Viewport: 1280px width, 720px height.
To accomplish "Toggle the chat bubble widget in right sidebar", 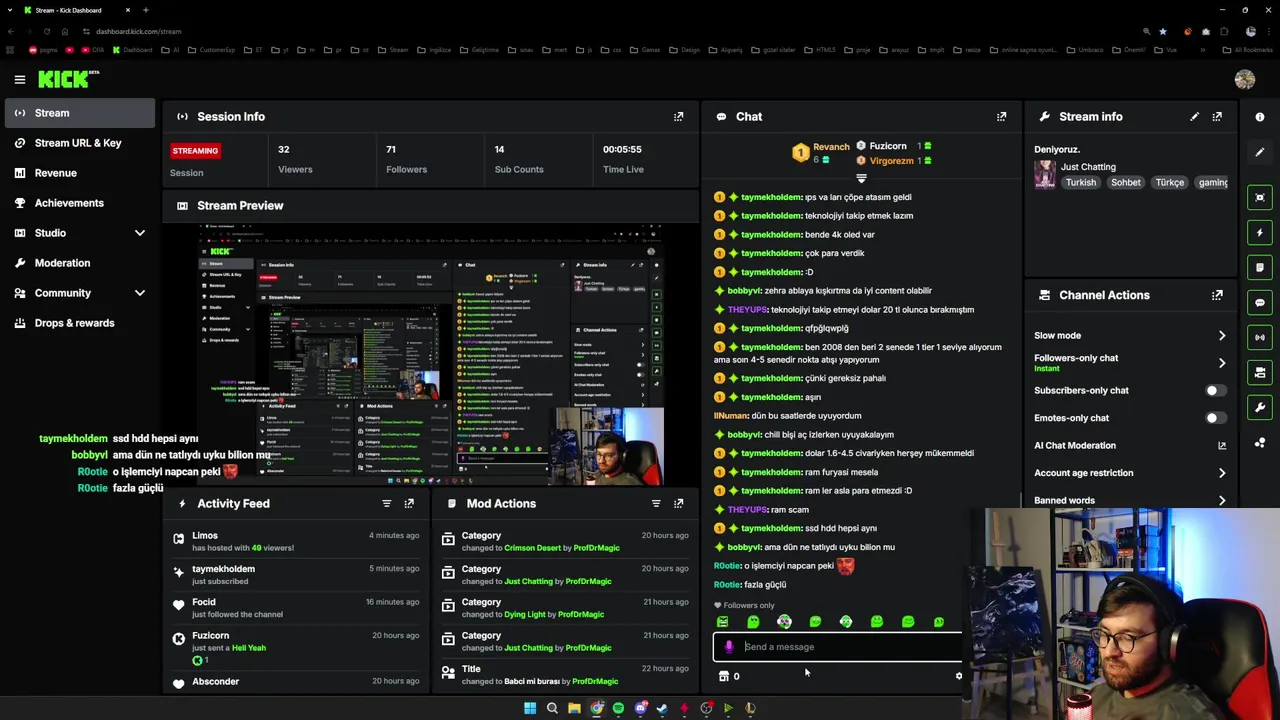I will click(x=1260, y=302).
